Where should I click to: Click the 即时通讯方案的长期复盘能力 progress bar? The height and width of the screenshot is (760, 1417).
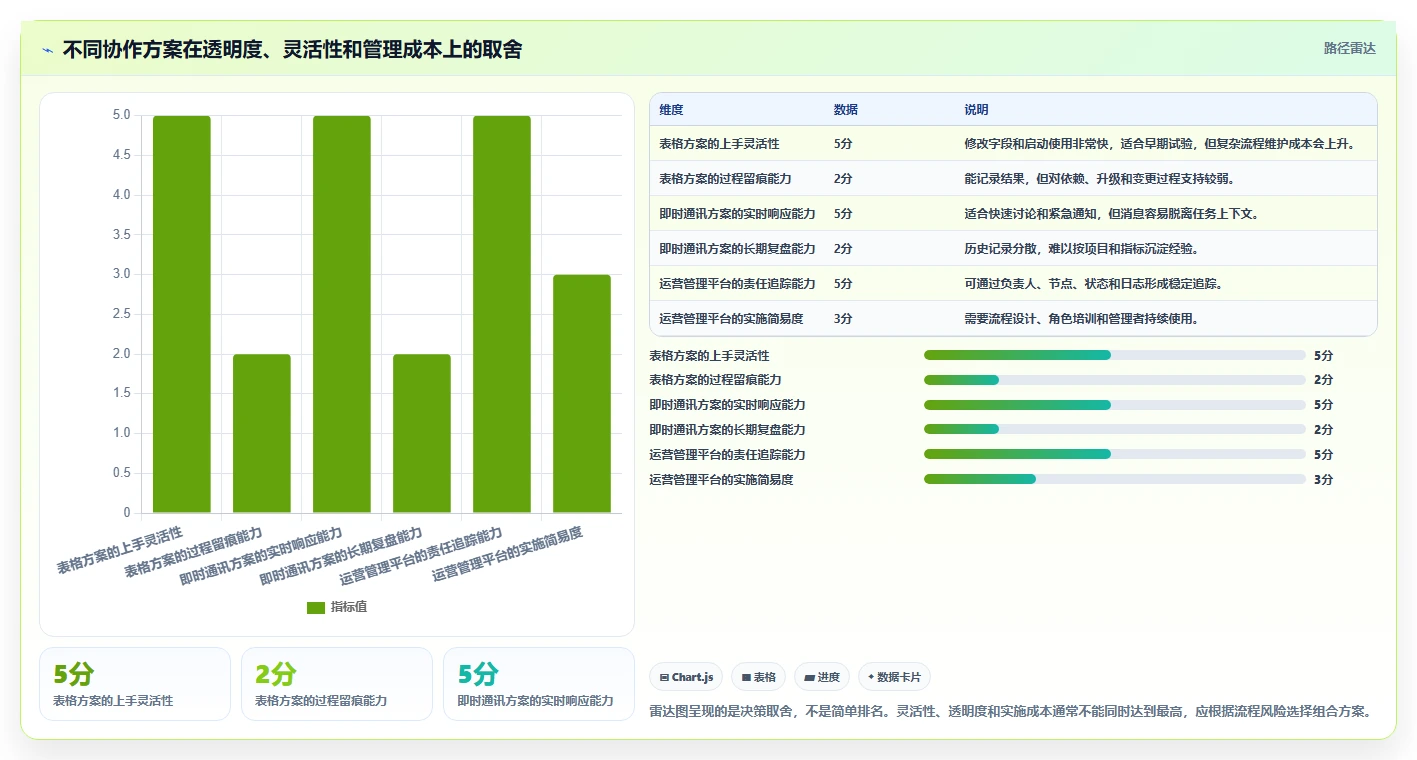coord(1114,430)
